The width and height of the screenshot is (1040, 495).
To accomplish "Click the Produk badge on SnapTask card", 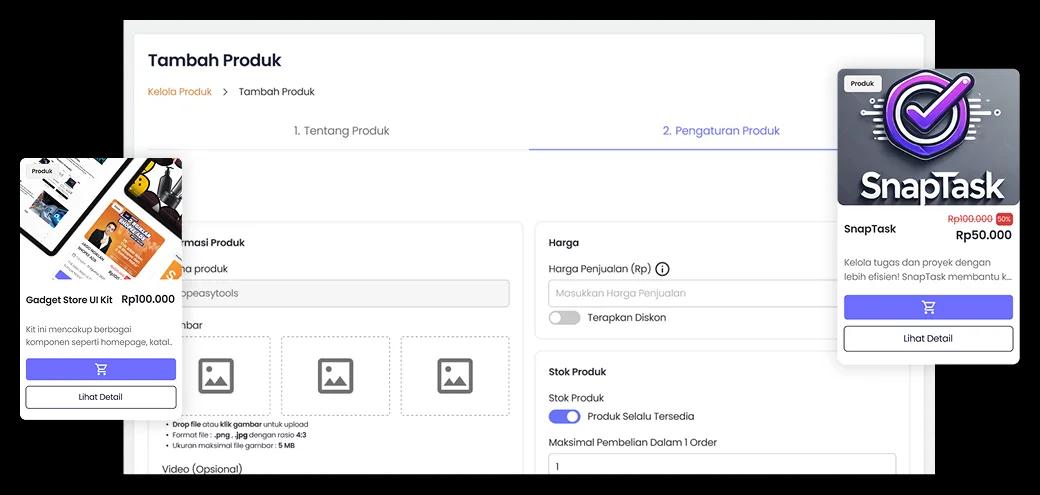I will click(862, 84).
